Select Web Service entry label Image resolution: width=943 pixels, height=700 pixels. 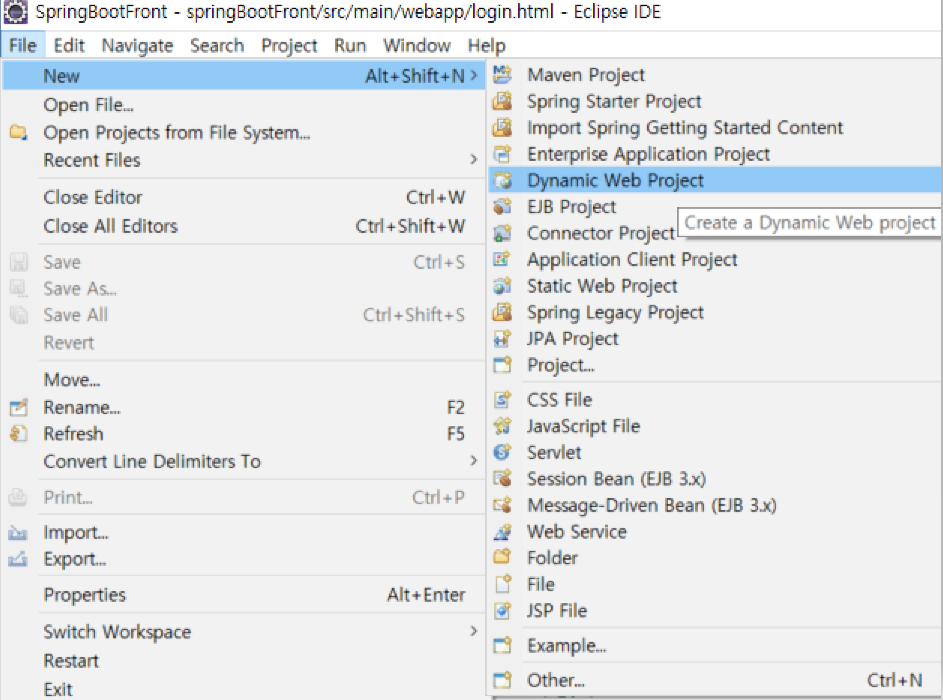(577, 532)
